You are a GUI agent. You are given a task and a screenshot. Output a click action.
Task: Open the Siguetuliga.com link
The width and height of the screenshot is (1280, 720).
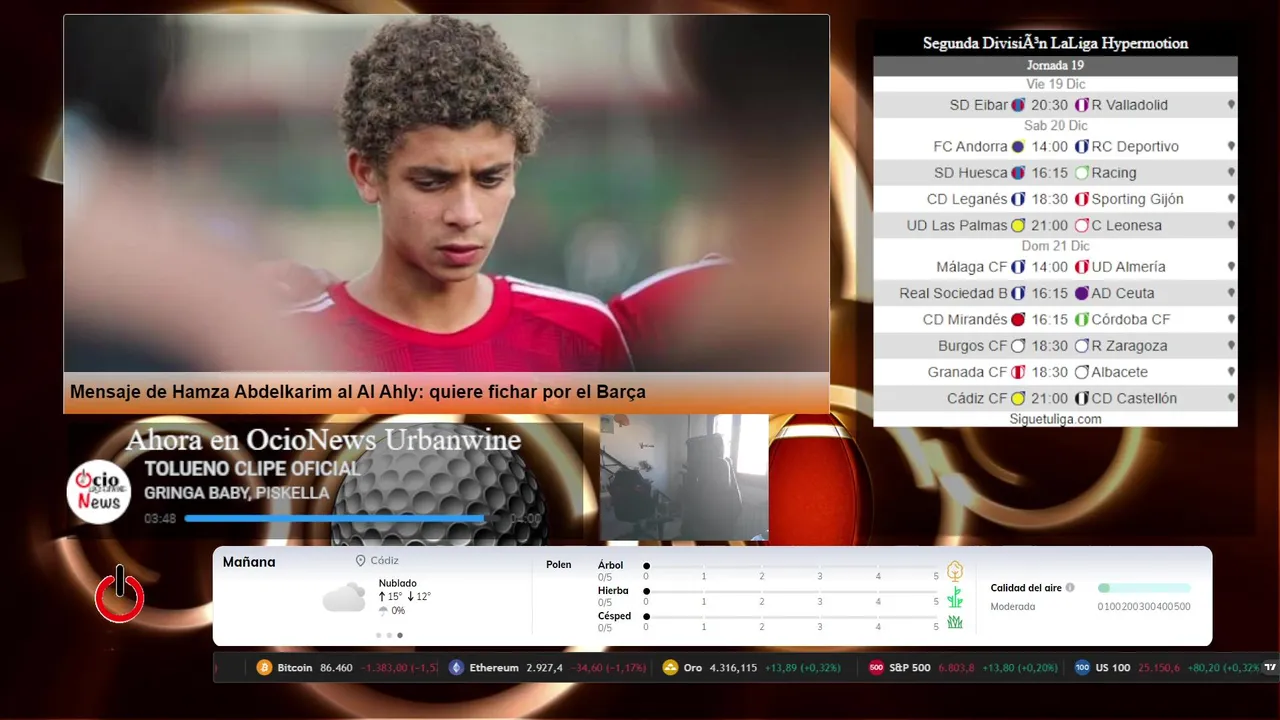coord(1055,419)
